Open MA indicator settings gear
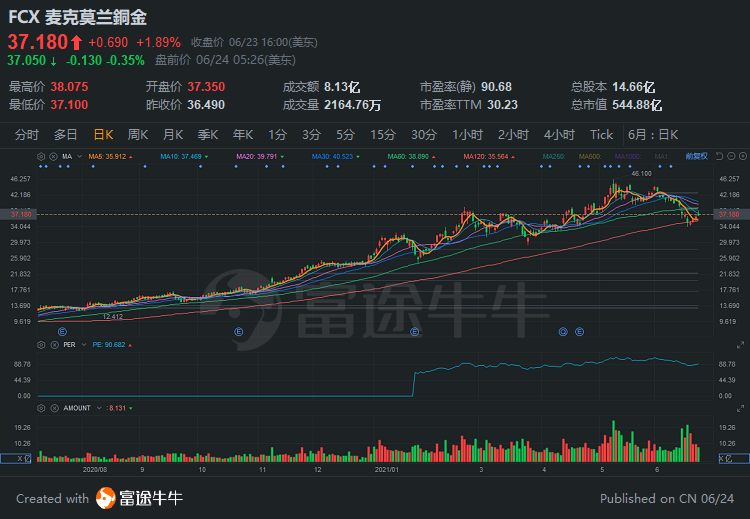This screenshot has height=519, width=750. pyautogui.click(x=42, y=156)
